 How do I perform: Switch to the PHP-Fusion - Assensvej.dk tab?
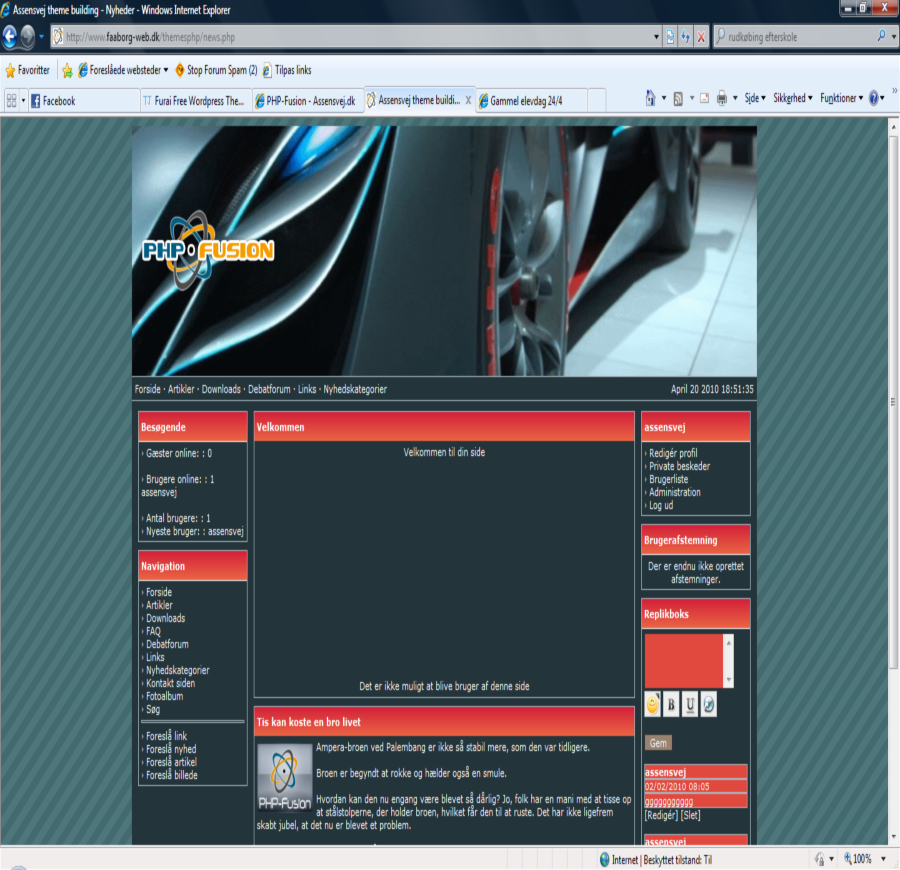(308, 101)
